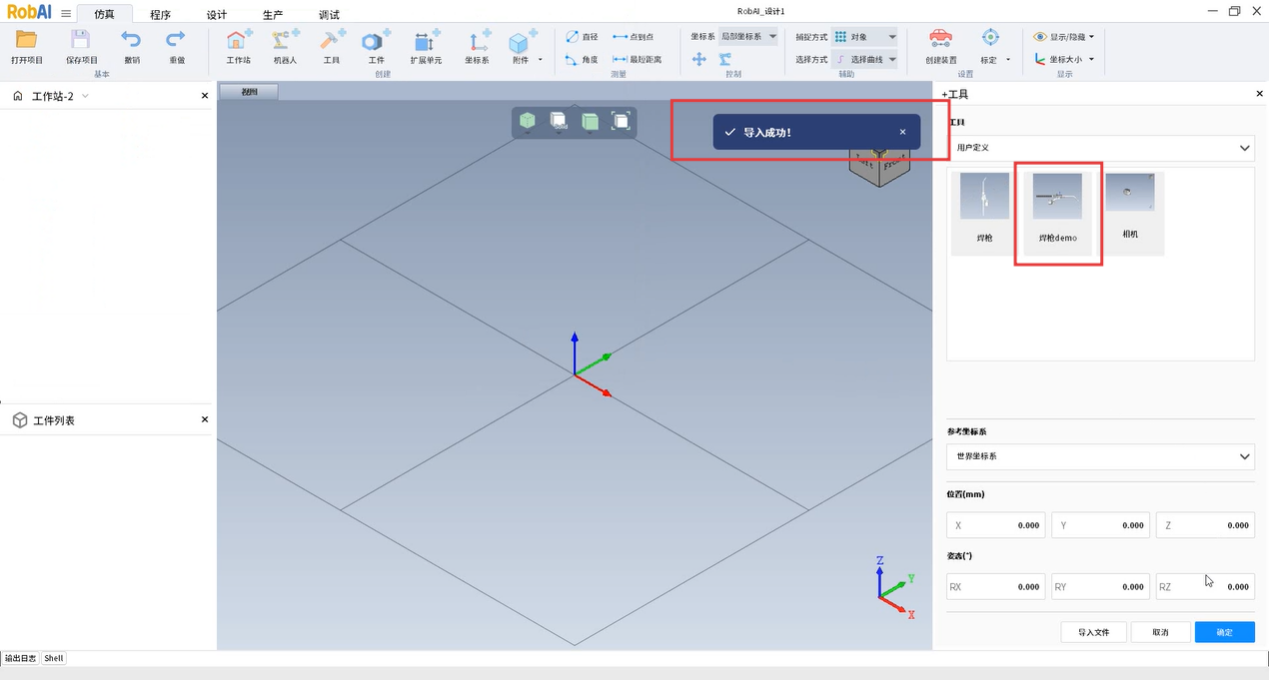Viewport: 1269px width, 680px height.
Task: Click the 创建装置 red car icon
Action: pyautogui.click(x=940, y=39)
